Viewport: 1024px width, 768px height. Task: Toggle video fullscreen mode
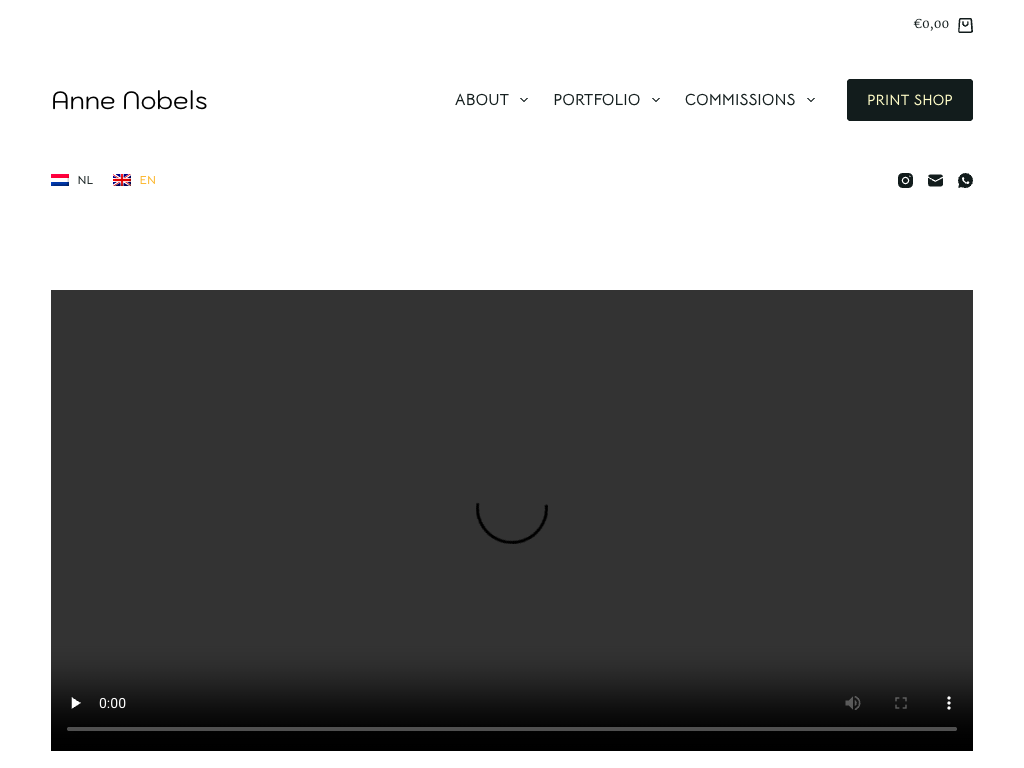(901, 703)
